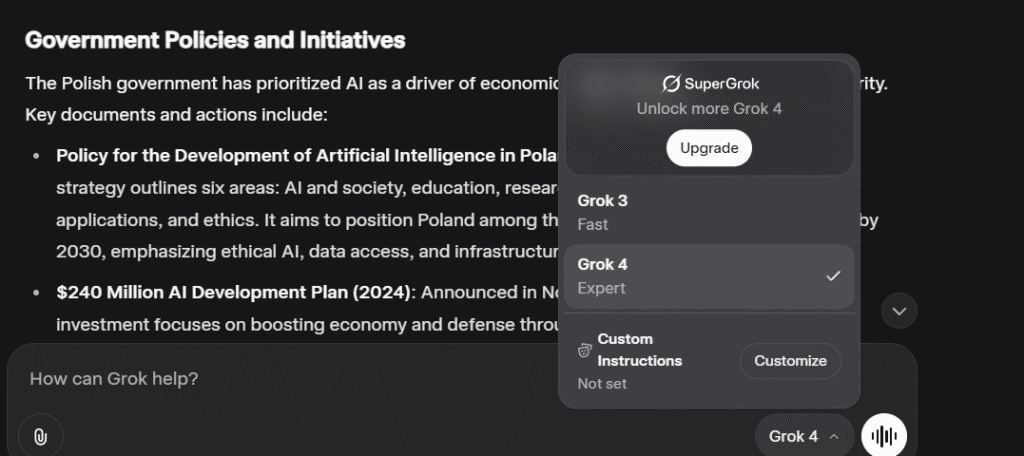
Task: Click the Custom Instructions face icon
Action: point(585,351)
